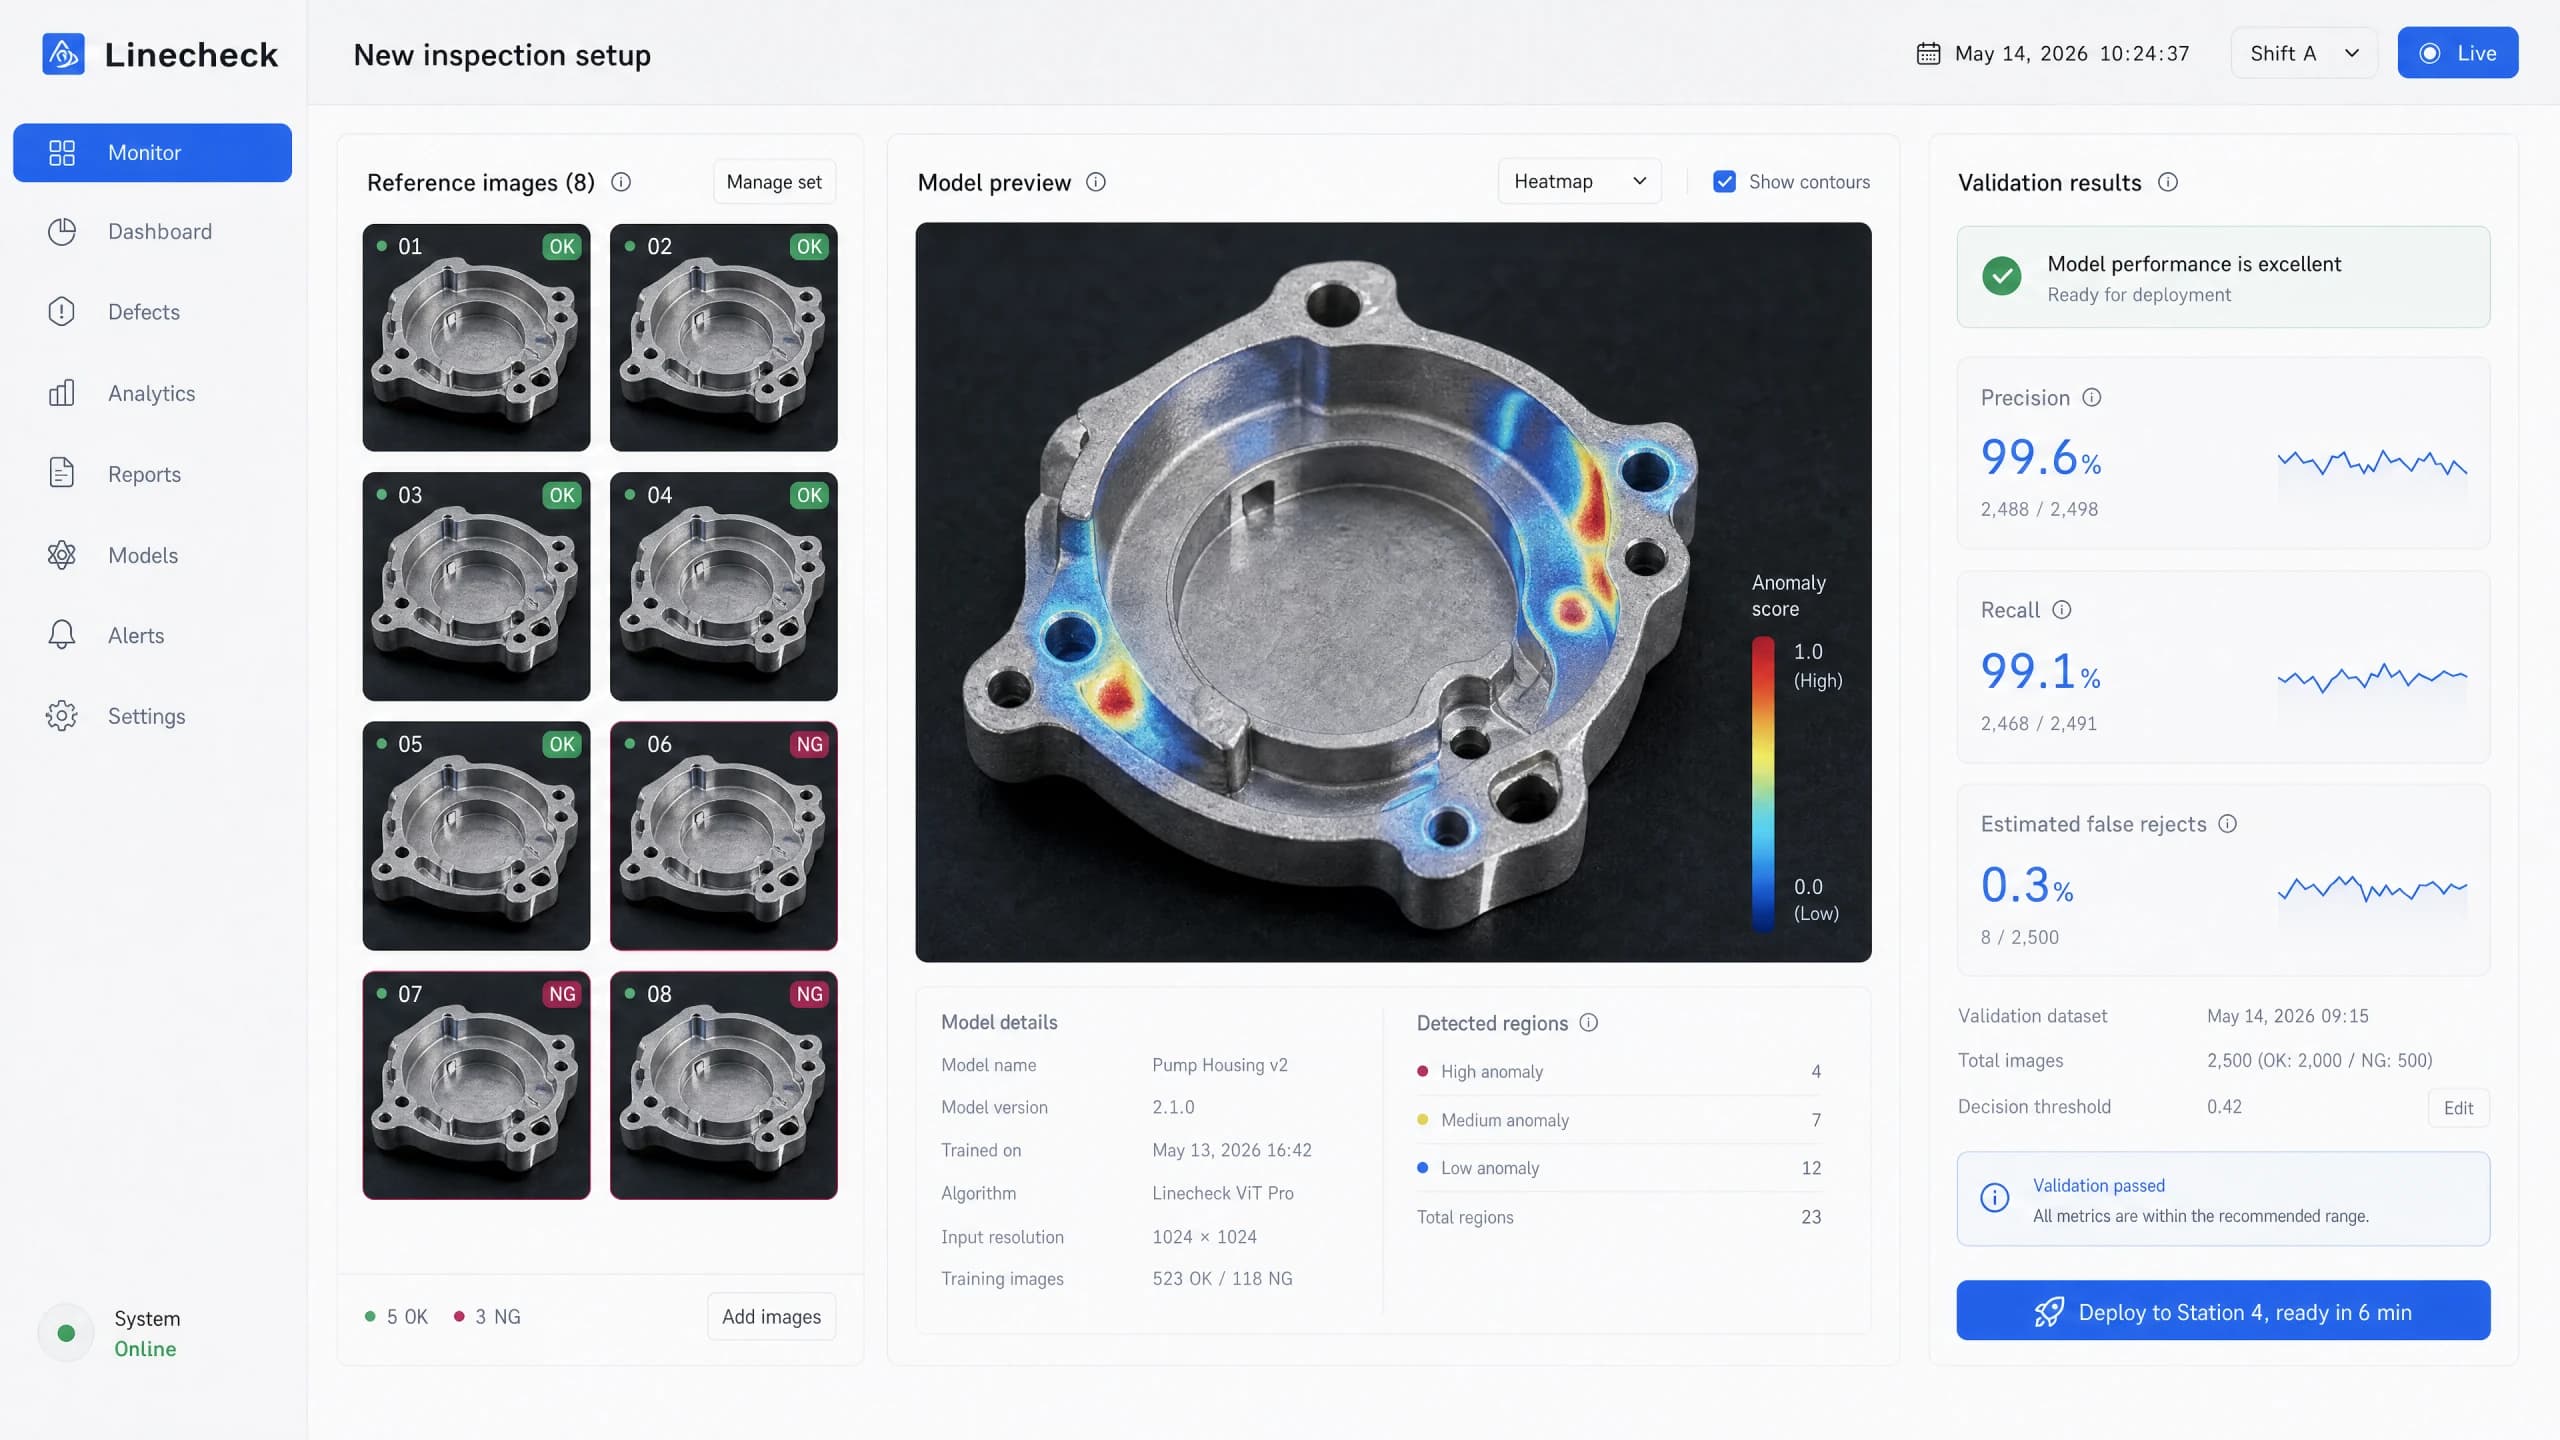Click the Recall info icon
This screenshot has width=2560, height=1440.
2062,610
